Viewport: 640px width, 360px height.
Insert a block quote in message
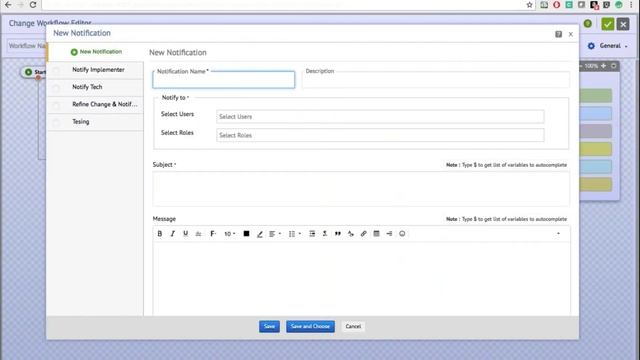(338, 234)
